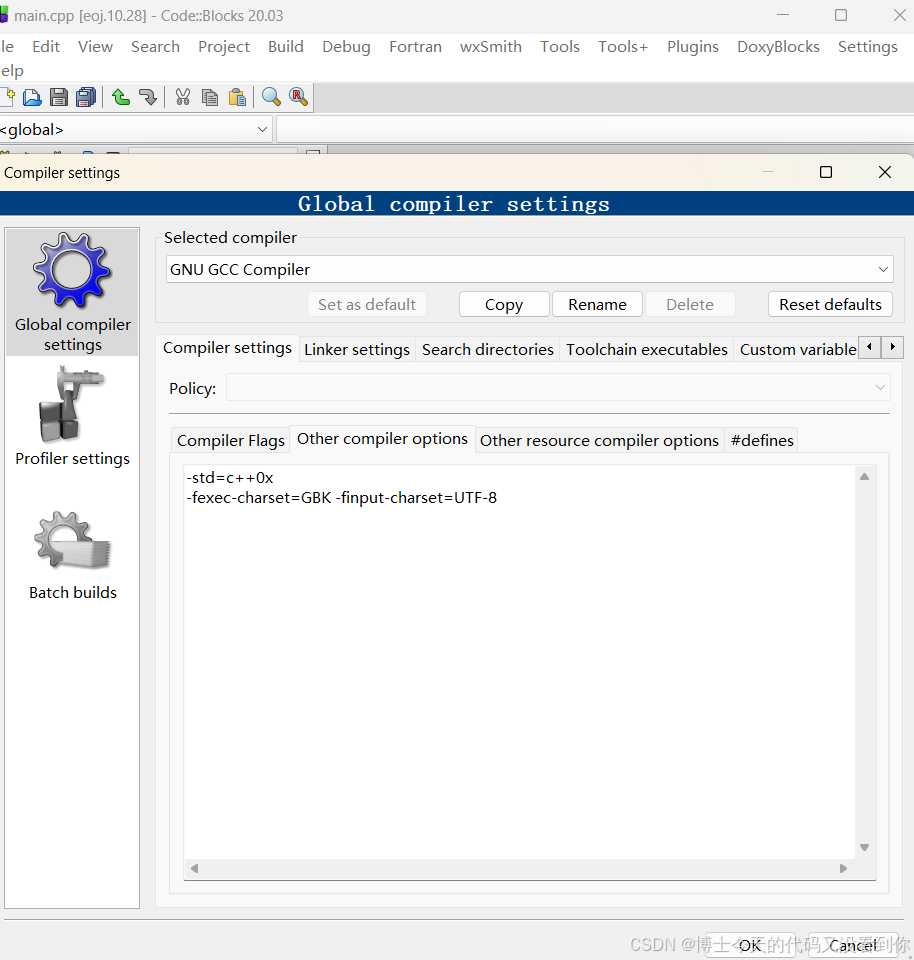This screenshot has height=960, width=914.
Task: Open the Edit menu
Action: [46, 47]
